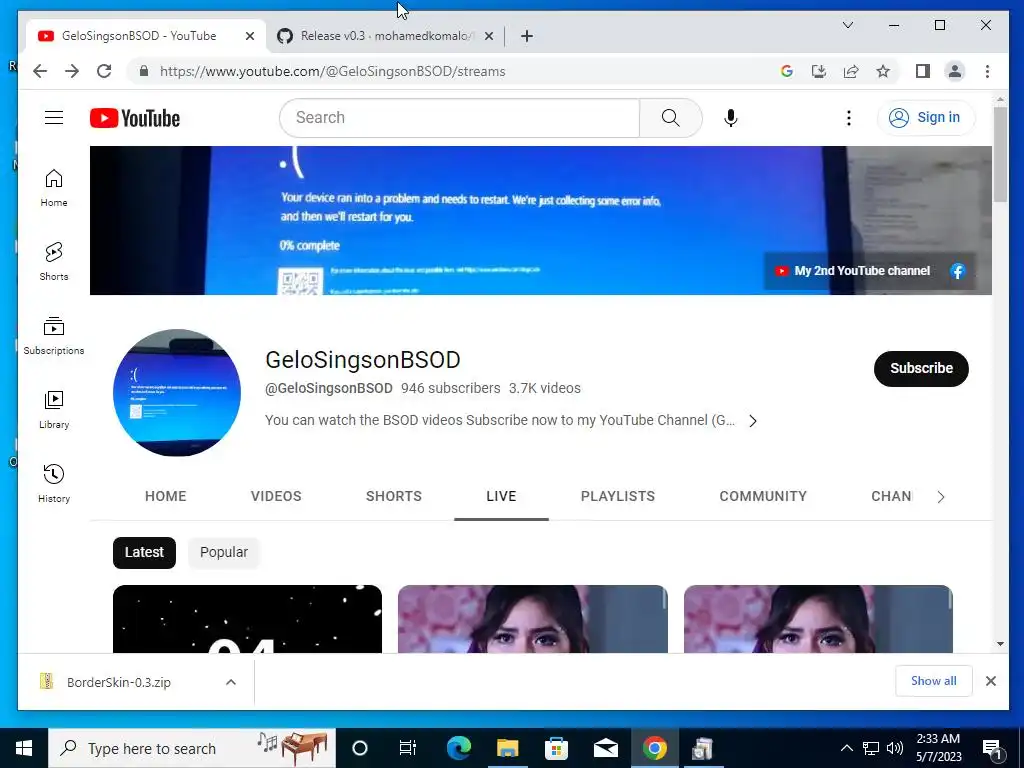
Task: Open Library in YouTube sidebar
Action: [54, 409]
